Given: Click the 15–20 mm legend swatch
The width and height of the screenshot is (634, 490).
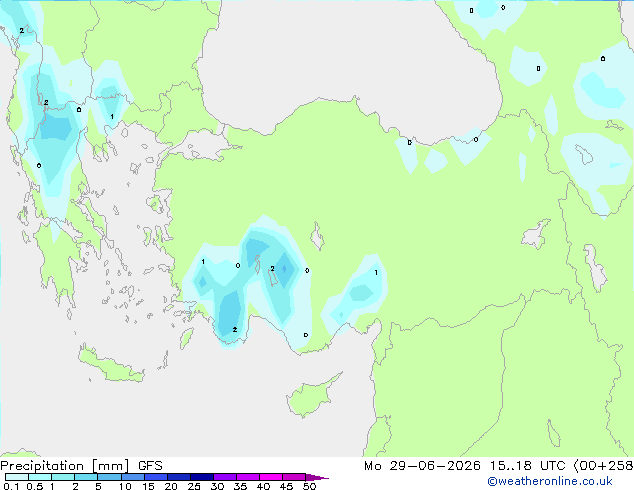Looking at the screenshot, I should pos(156,477).
